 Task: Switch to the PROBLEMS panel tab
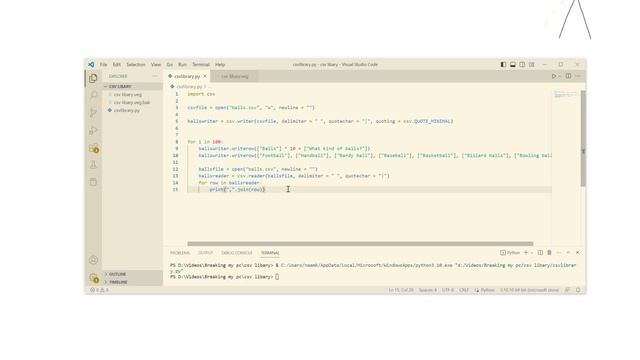pyautogui.click(x=180, y=253)
